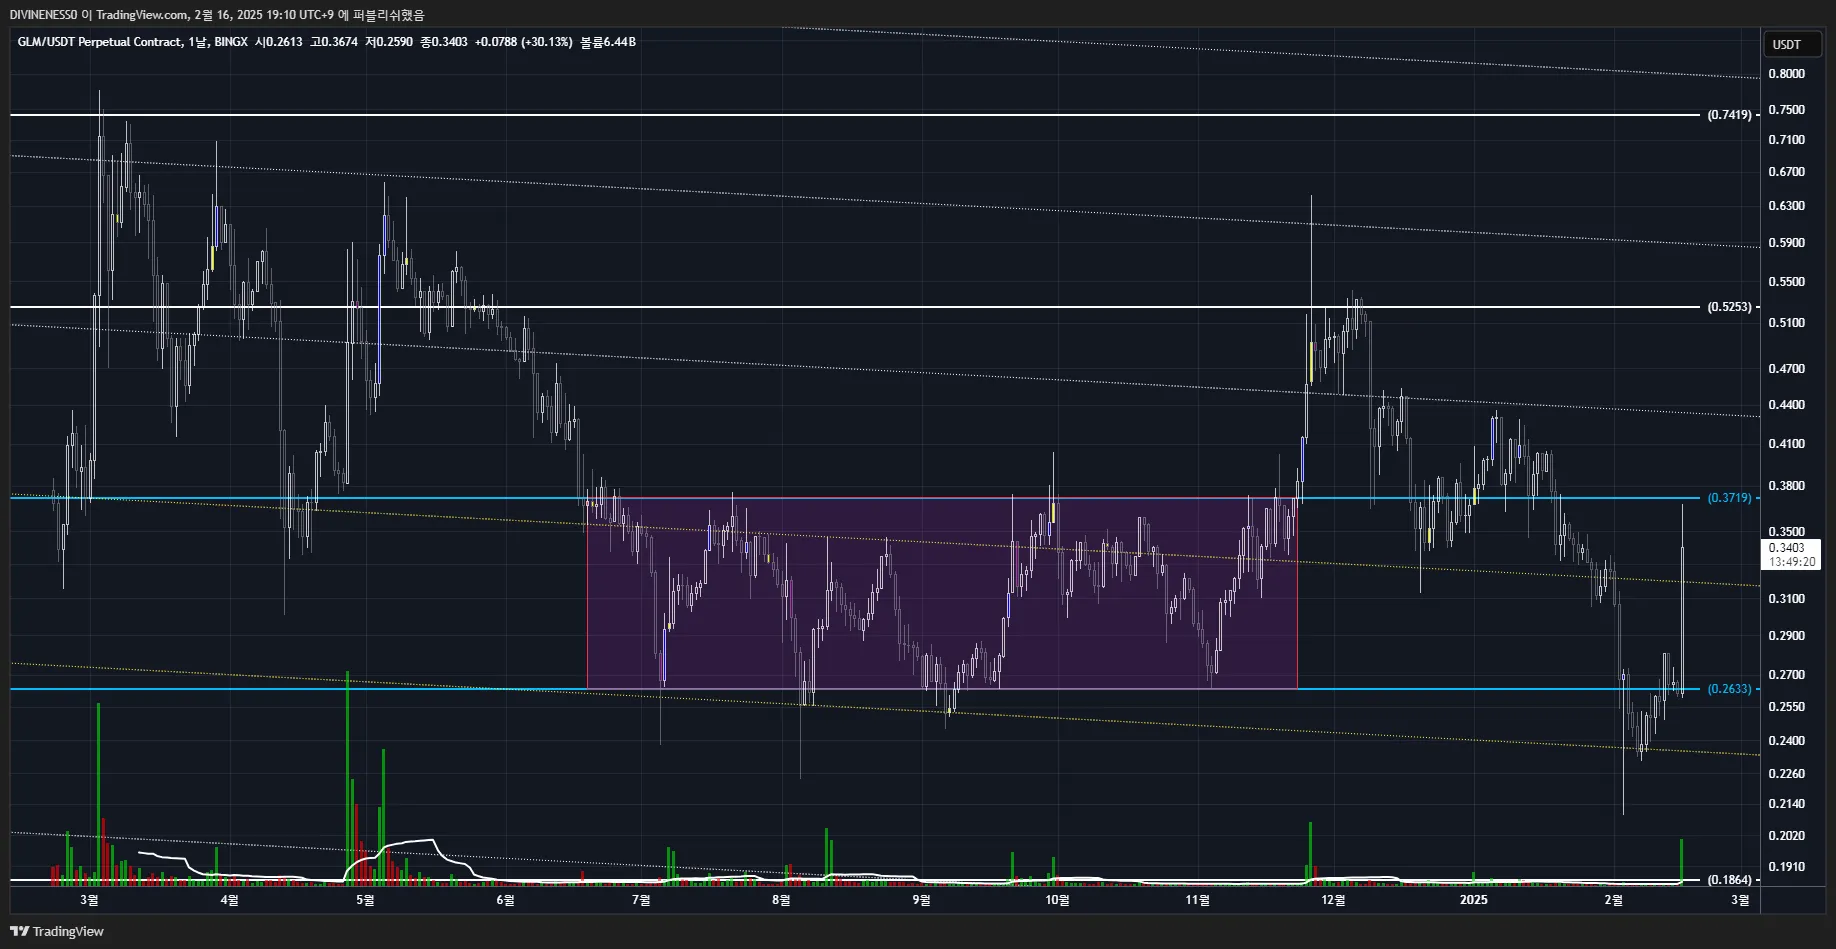Click the 0.2260 price axis label

point(1787,774)
